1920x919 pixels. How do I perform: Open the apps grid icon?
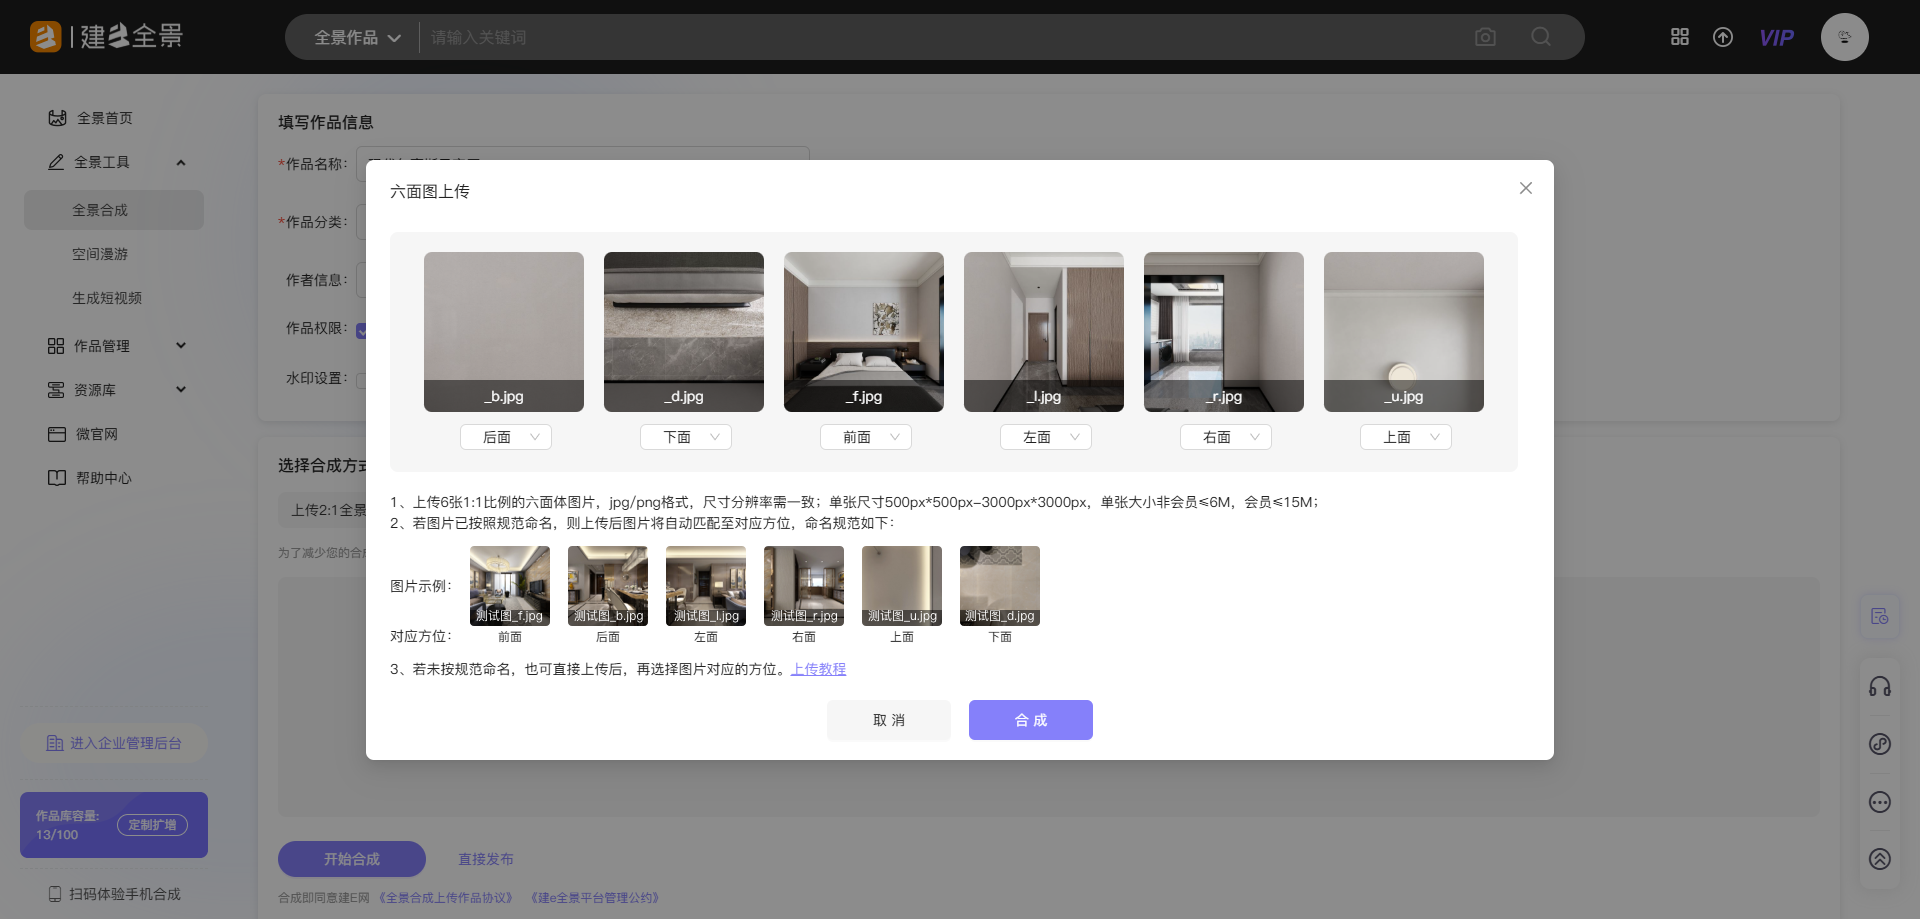tap(1680, 37)
